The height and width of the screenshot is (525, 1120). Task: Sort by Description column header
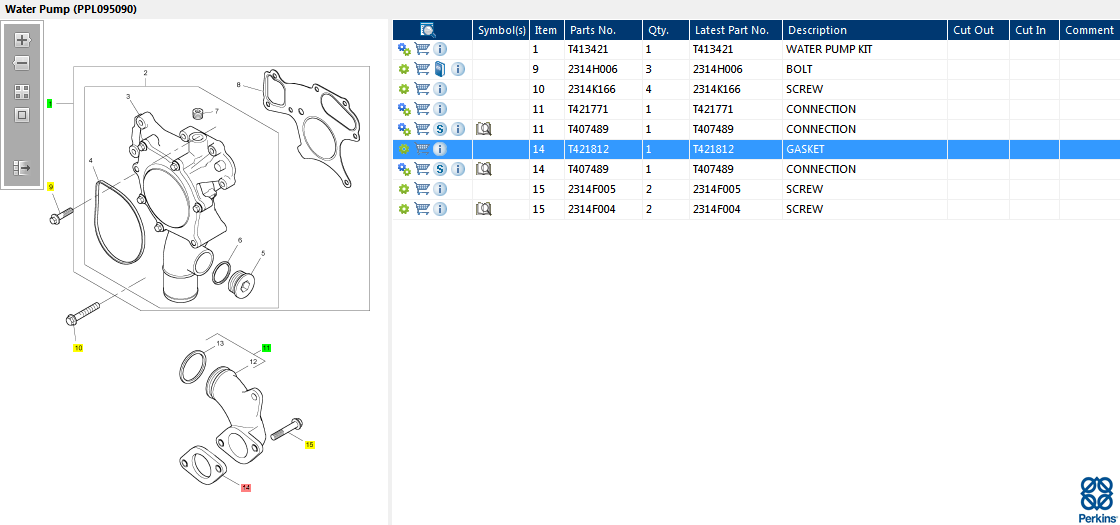click(864, 30)
